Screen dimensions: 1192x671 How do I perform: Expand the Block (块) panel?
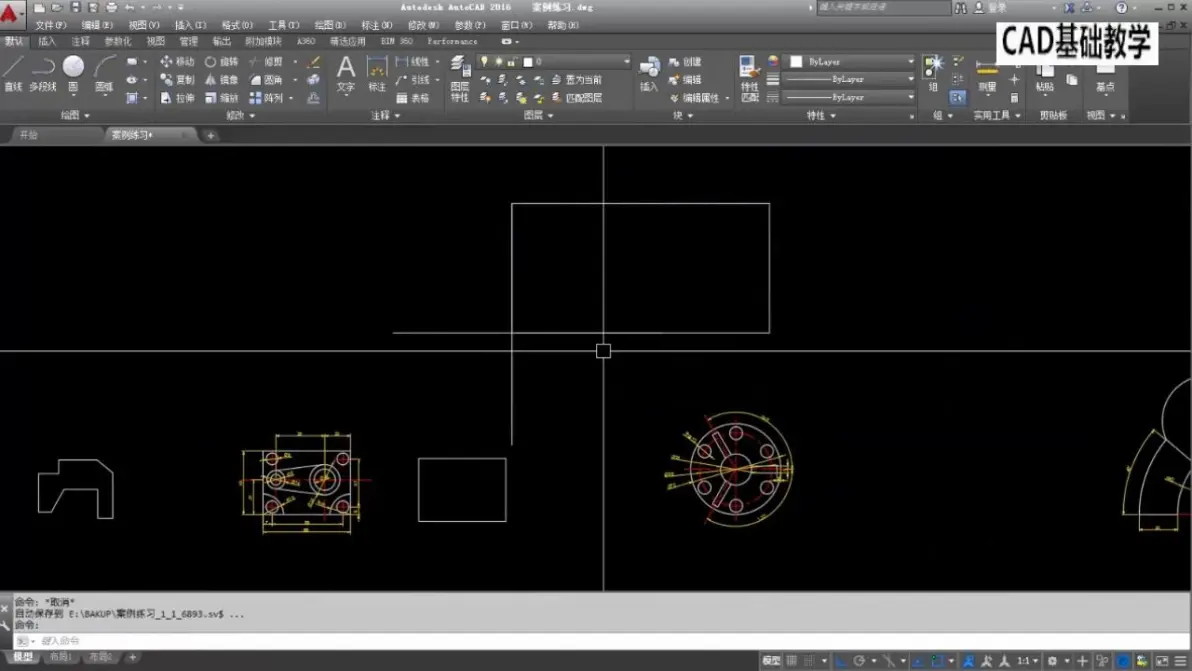click(x=683, y=116)
